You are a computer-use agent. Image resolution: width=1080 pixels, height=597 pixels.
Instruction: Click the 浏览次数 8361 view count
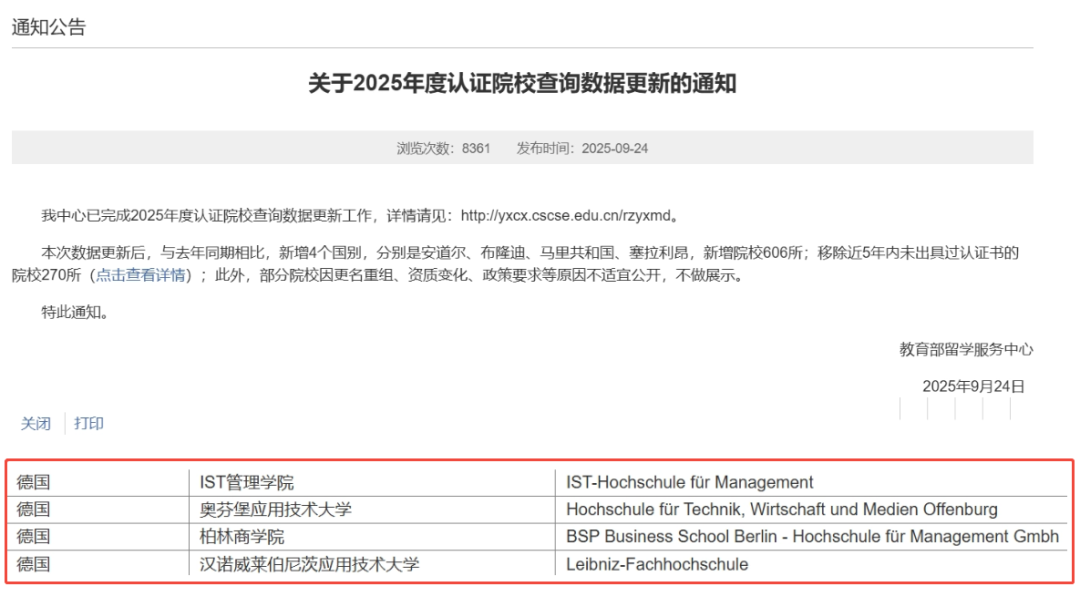[443, 147]
